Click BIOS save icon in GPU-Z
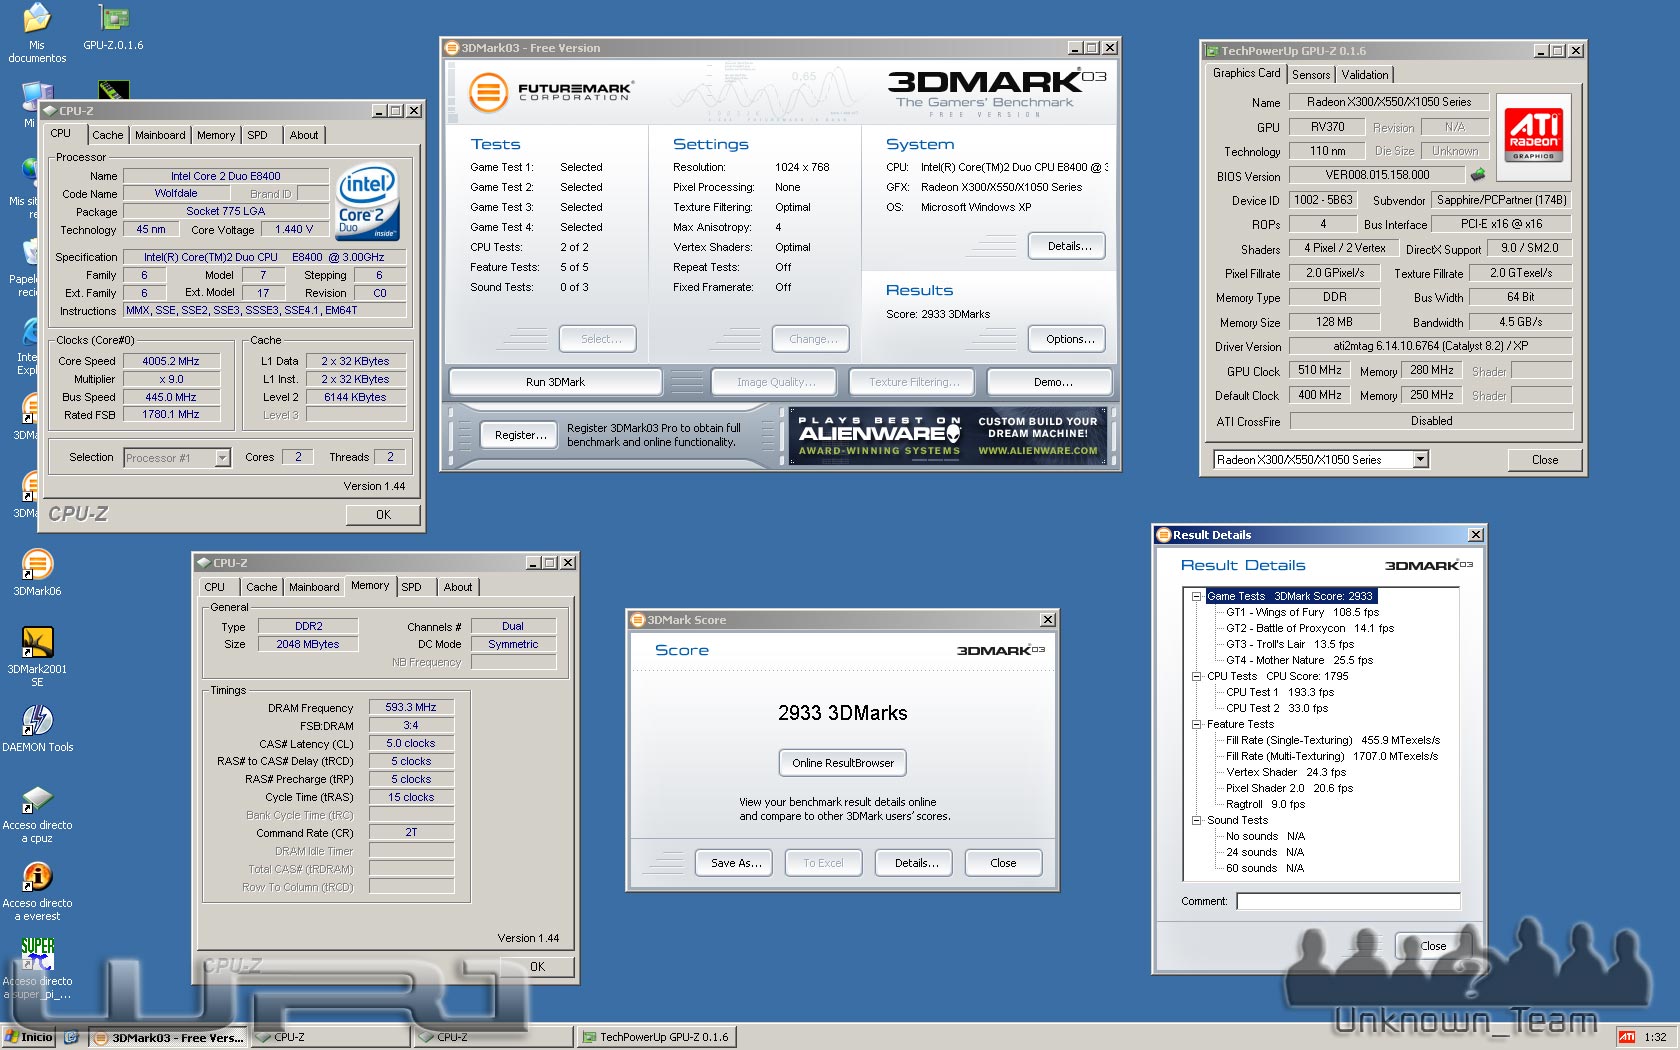The height and width of the screenshot is (1050, 1680). [x=1477, y=175]
